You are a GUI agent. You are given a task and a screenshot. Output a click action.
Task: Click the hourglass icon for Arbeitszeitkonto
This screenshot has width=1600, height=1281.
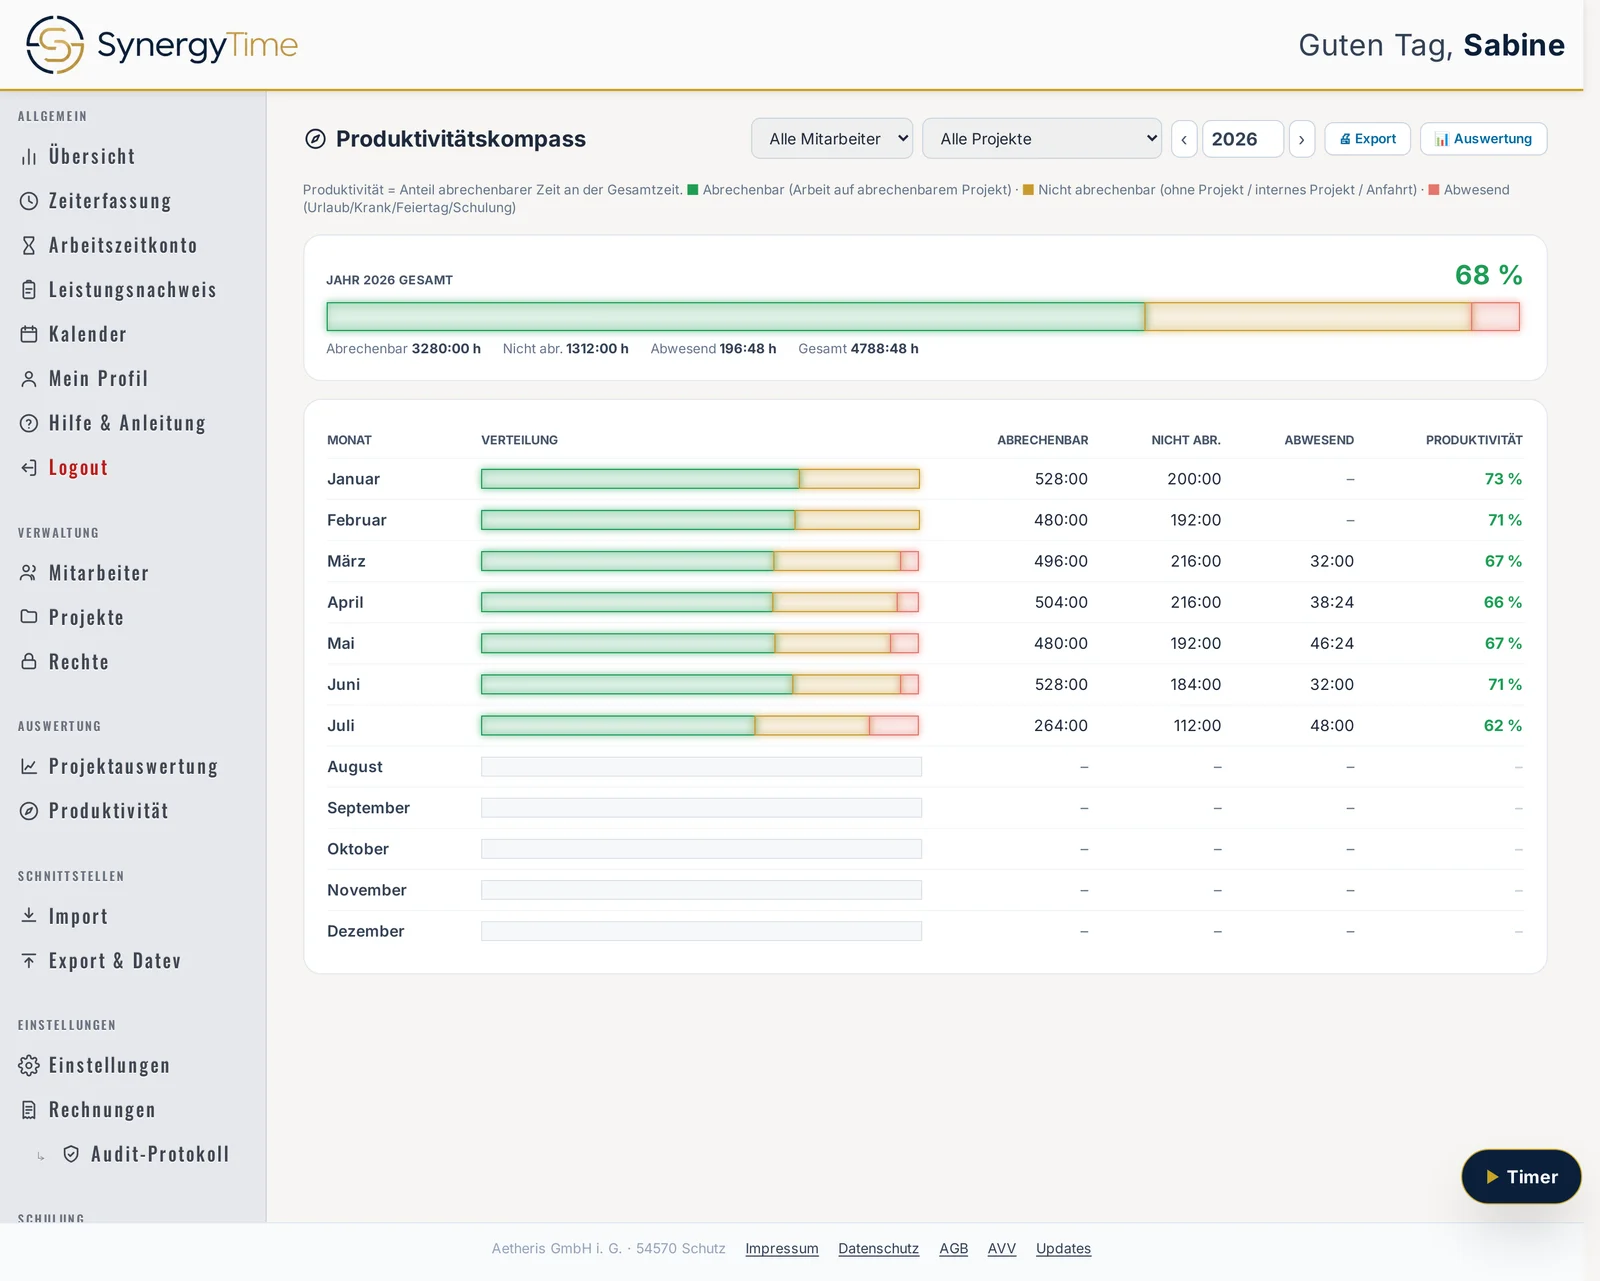point(29,245)
